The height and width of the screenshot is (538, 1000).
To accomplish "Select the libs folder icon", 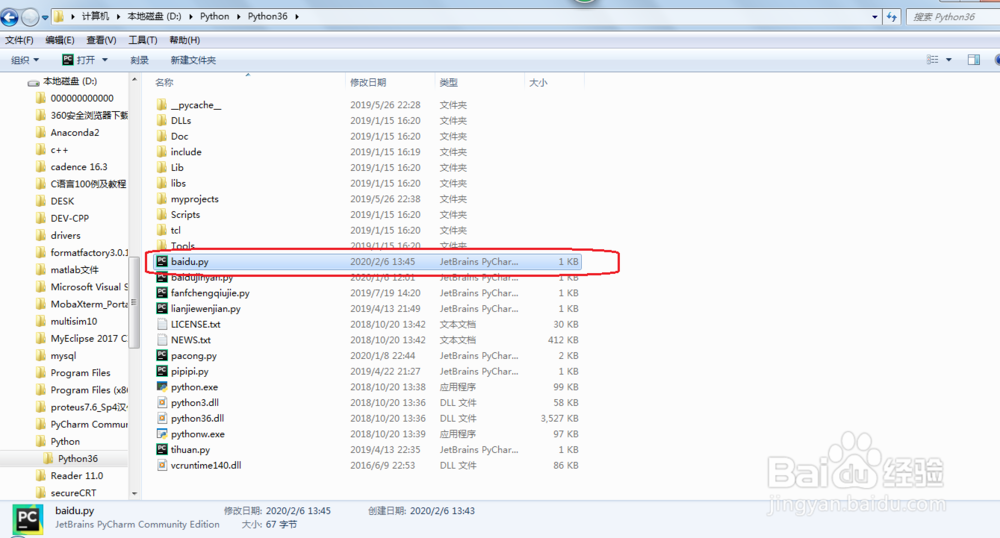I will point(162,183).
